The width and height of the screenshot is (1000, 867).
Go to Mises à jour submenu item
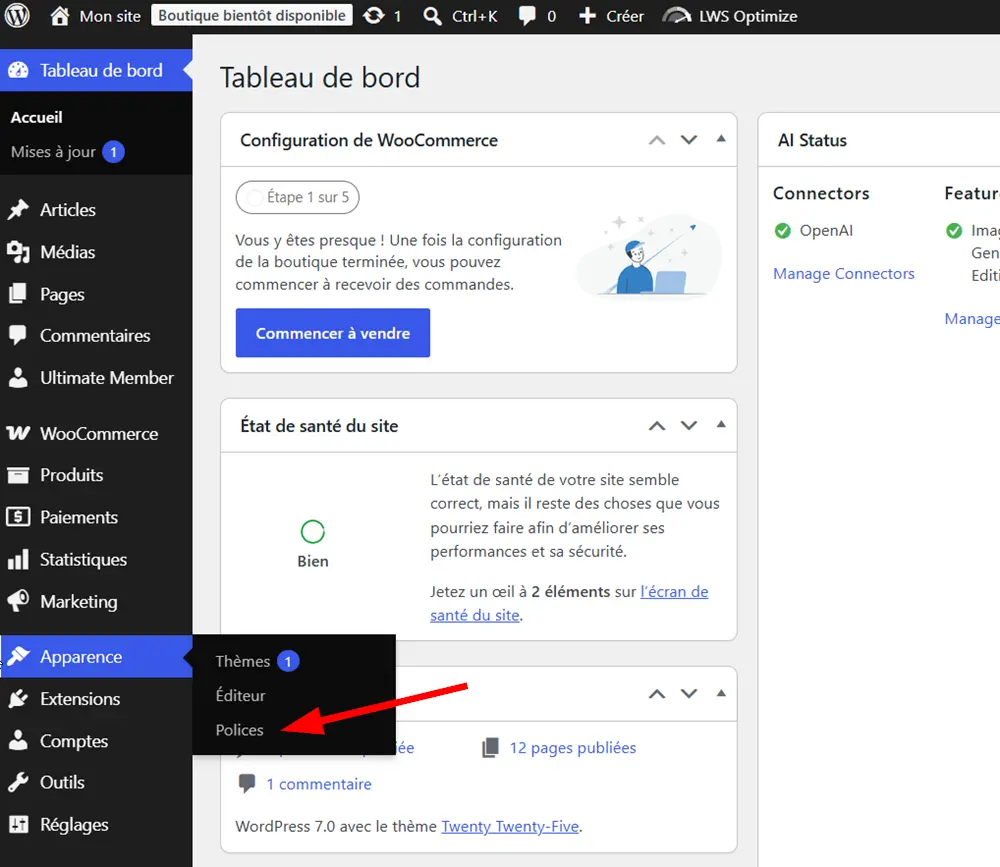coord(53,152)
